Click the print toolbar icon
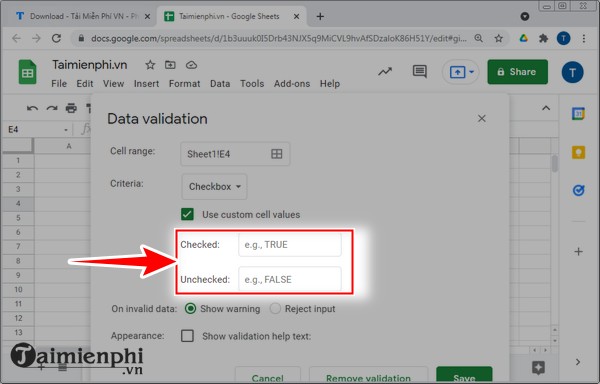Viewport: 600px width, 384px height. tap(71, 108)
